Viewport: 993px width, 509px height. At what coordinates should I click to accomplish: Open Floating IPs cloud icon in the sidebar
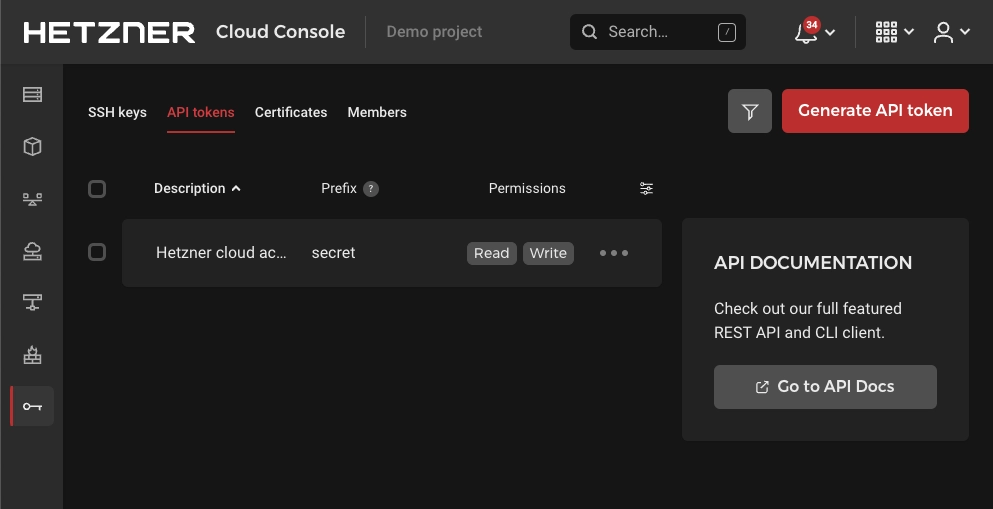point(32,251)
